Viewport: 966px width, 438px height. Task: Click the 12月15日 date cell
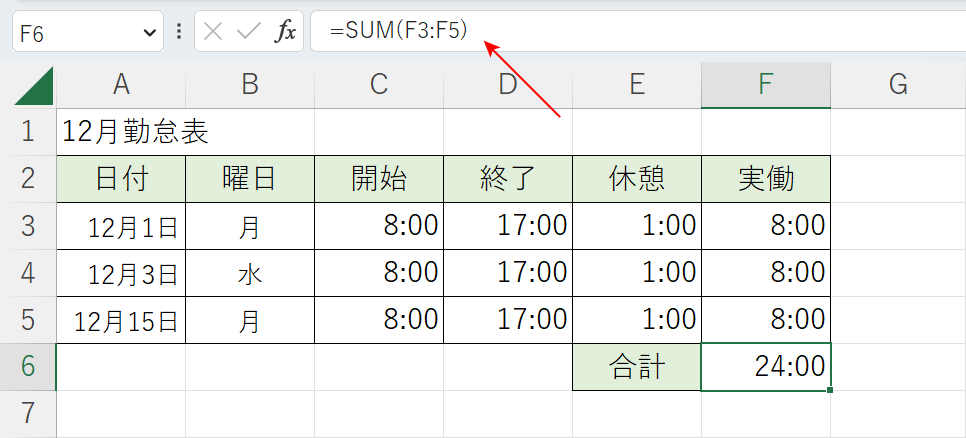click(121, 321)
